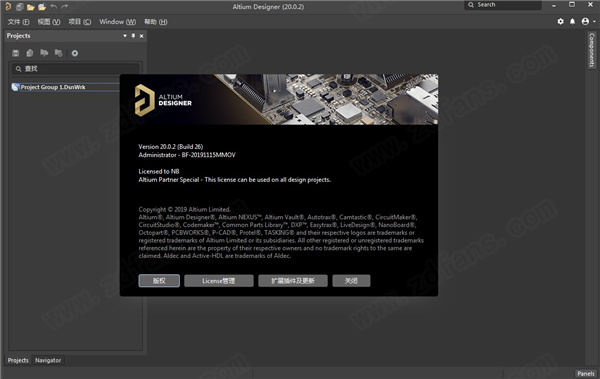Open the 视图 (V) menu
The width and height of the screenshot is (600, 379).
(49, 22)
